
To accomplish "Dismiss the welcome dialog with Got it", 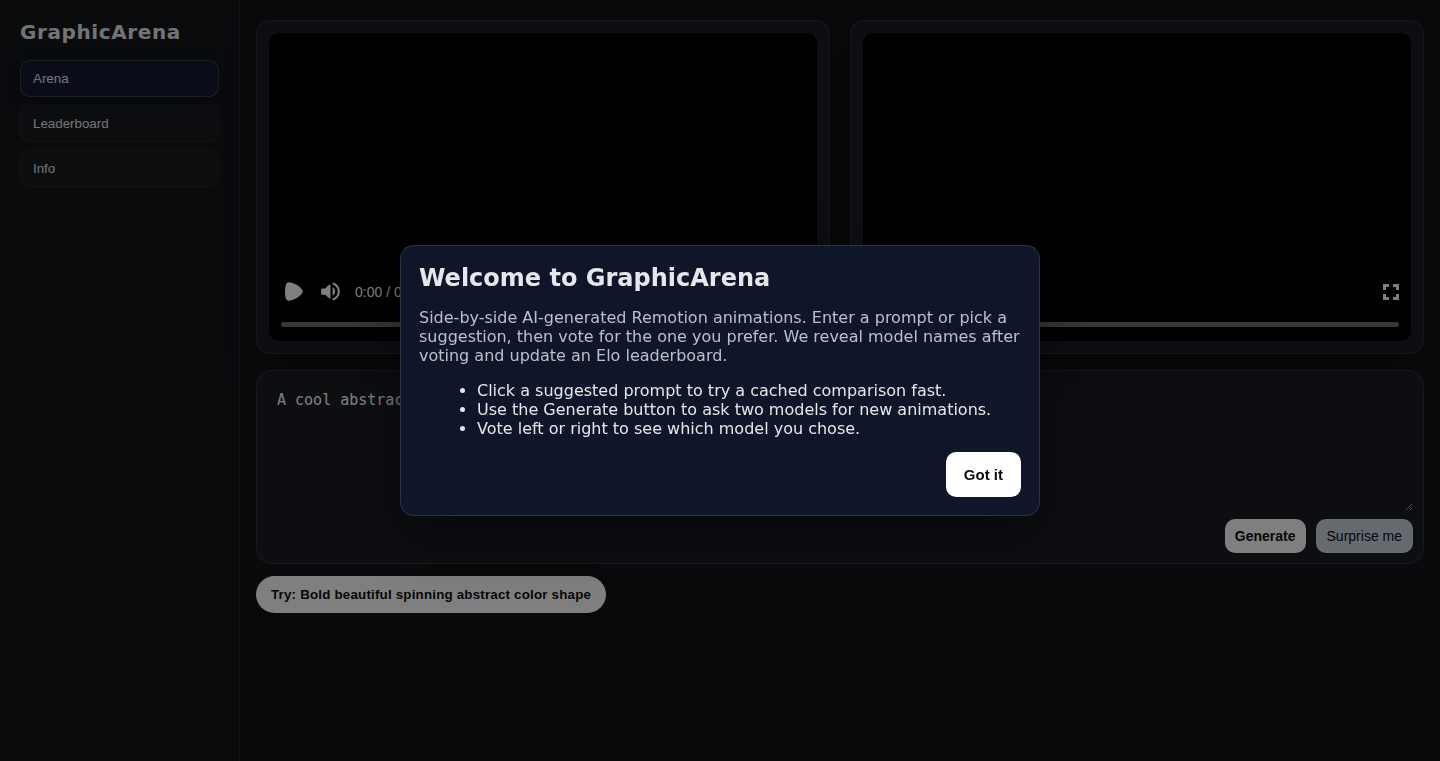I will click(x=983, y=474).
